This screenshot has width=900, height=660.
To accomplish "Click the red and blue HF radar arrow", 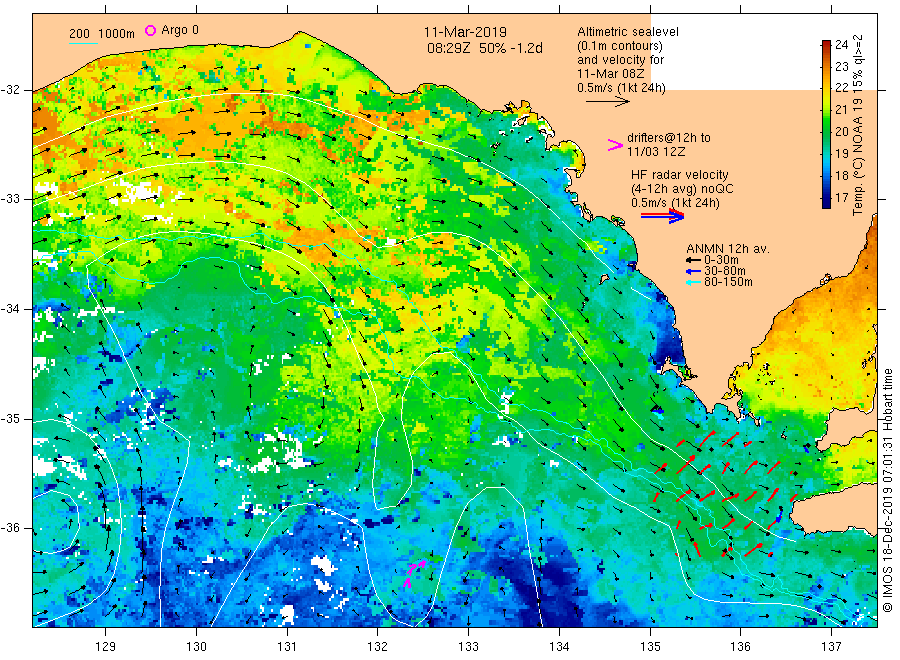I will click(x=662, y=216).
